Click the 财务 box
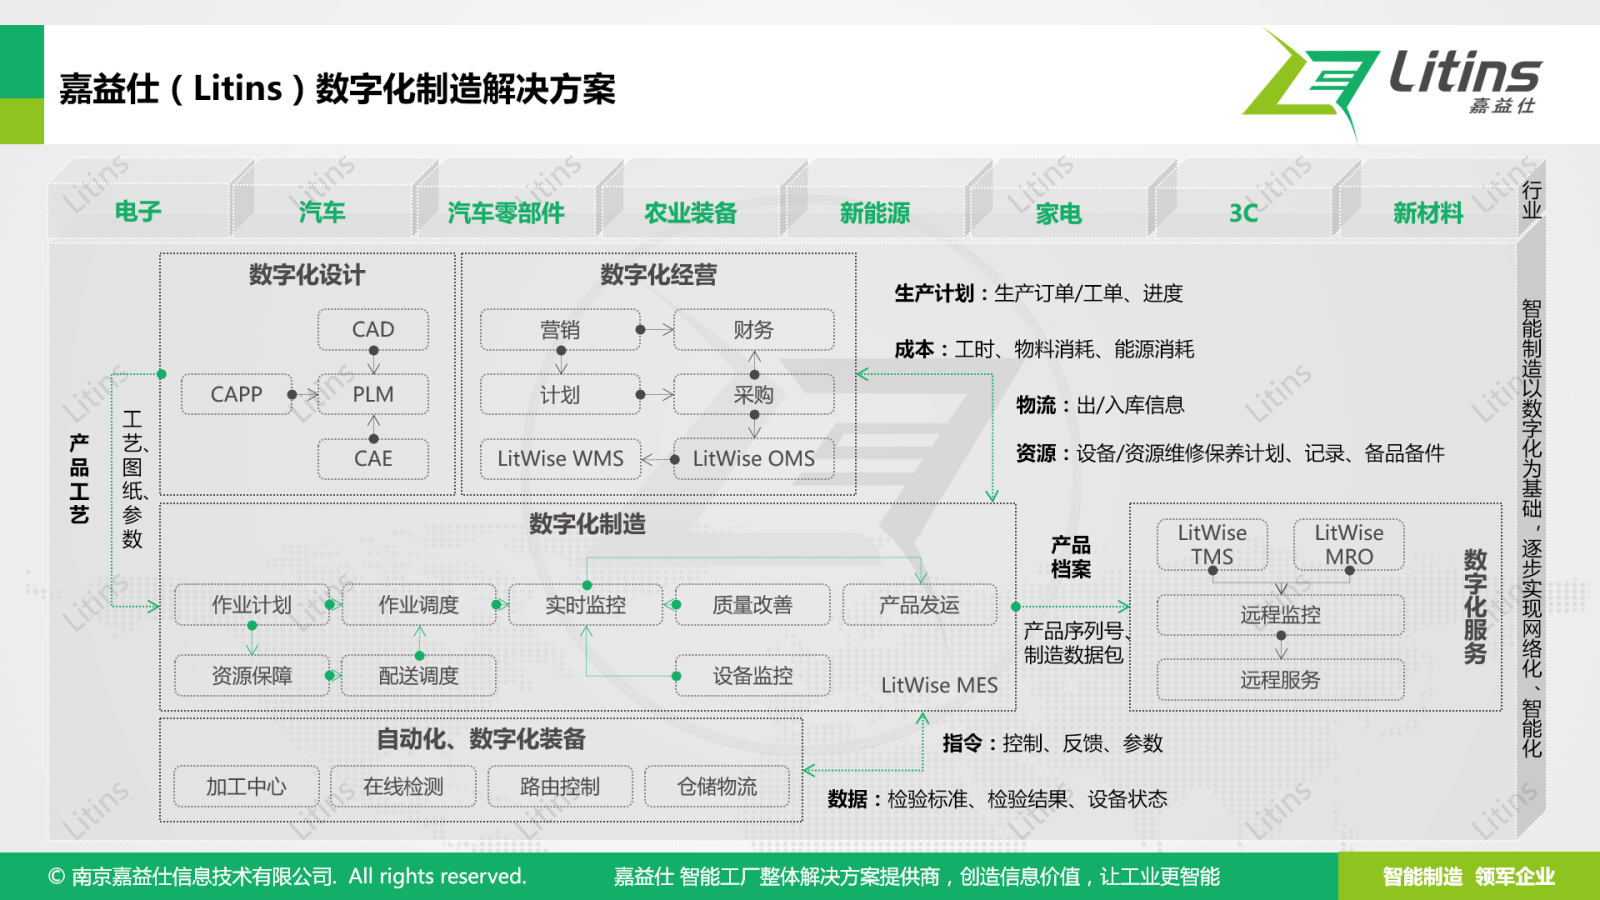This screenshot has width=1600, height=900. pos(754,329)
